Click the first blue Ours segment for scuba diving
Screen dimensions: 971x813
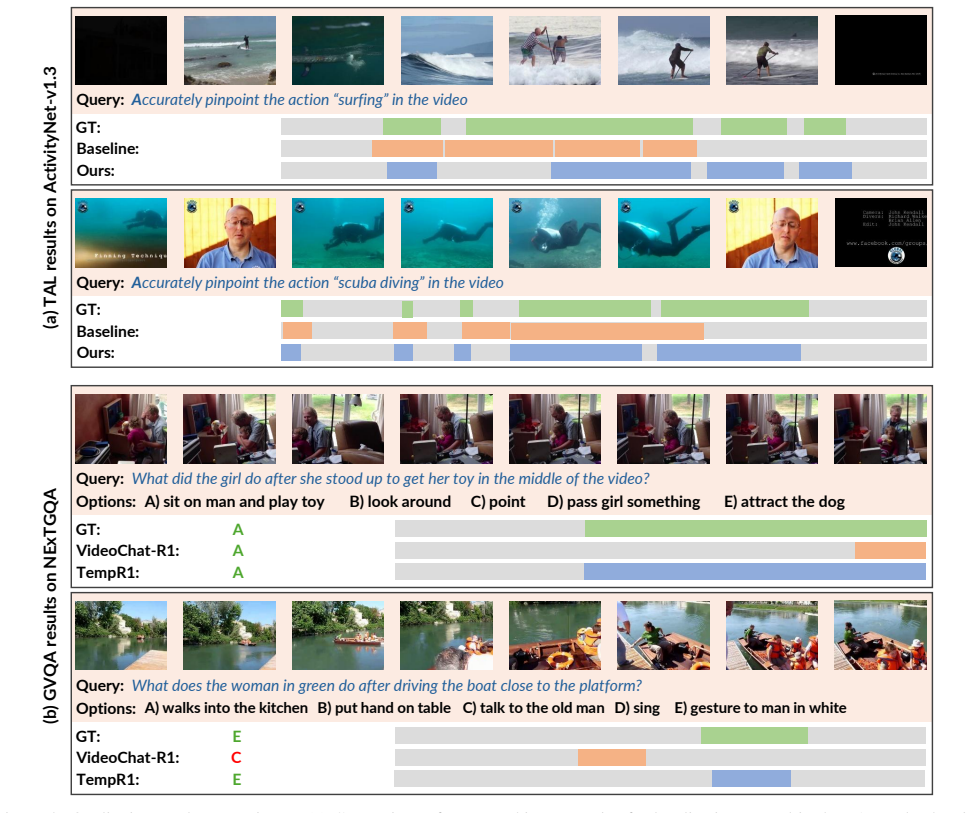tap(291, 353)
